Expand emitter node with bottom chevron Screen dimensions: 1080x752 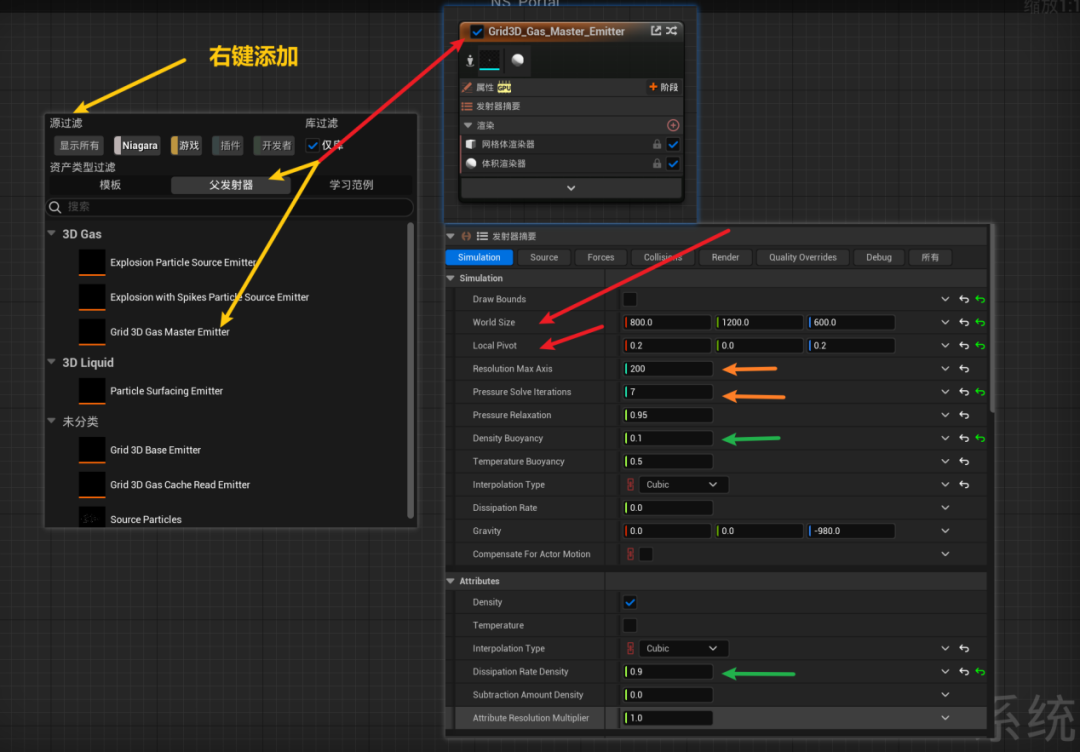click(x=571, y=188)
